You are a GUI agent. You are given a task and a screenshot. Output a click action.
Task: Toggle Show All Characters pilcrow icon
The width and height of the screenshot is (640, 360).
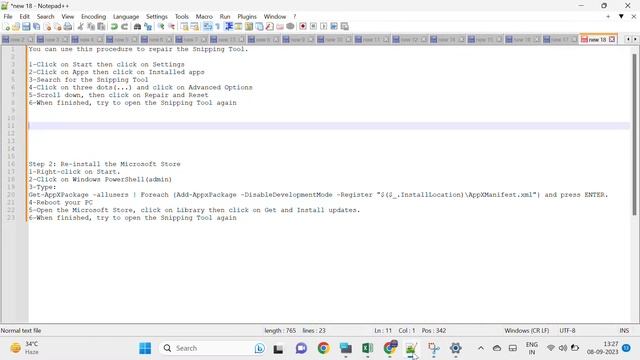(218, 27)
